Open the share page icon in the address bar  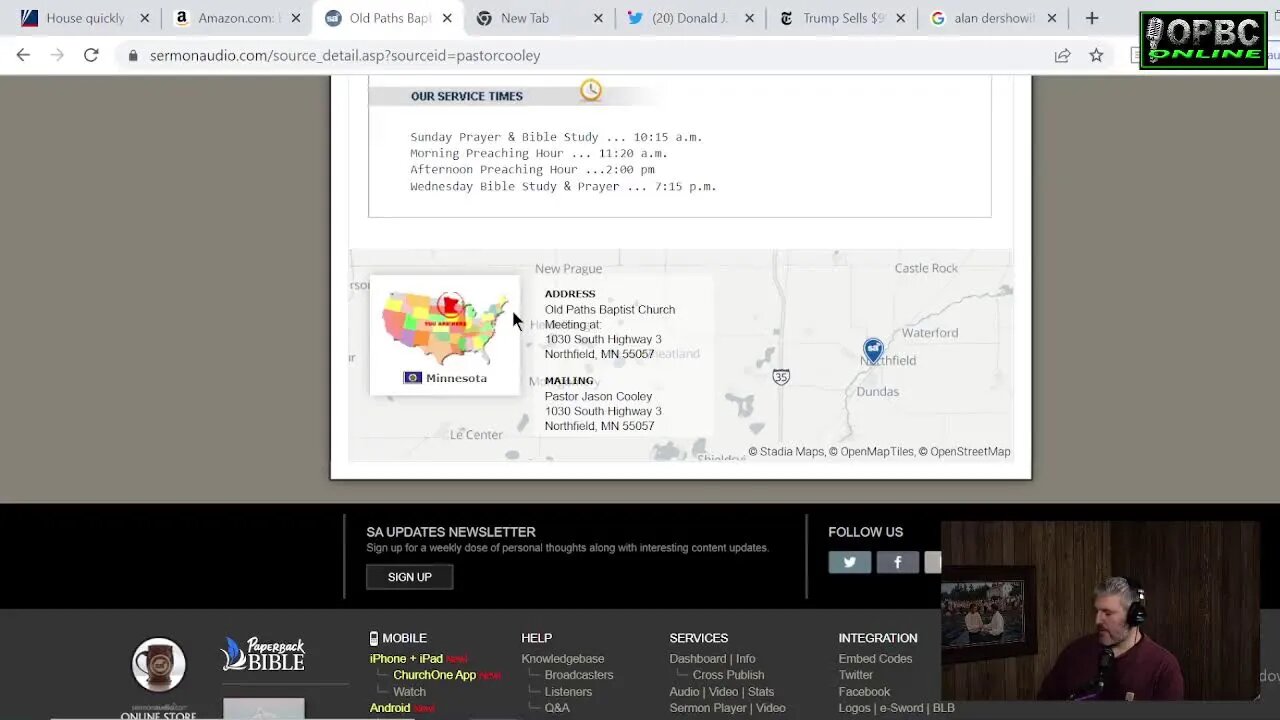tap(1062, 55)
